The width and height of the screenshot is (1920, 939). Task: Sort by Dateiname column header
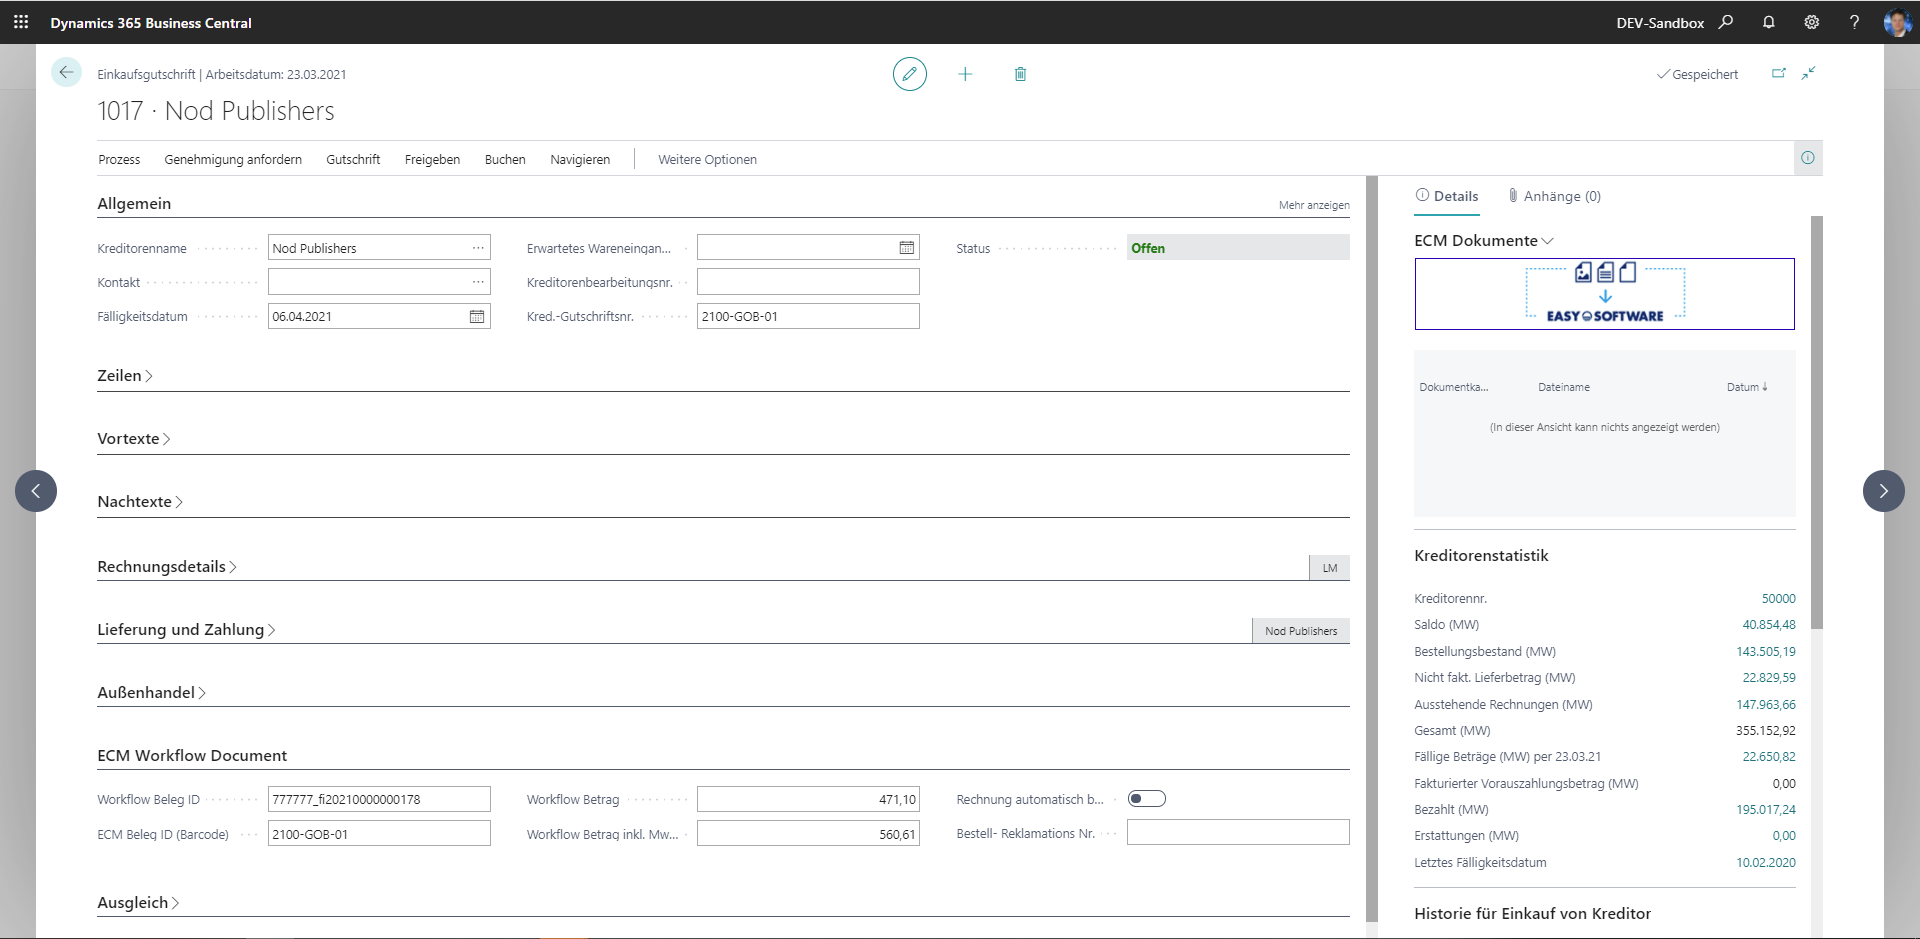[1564, 387]
